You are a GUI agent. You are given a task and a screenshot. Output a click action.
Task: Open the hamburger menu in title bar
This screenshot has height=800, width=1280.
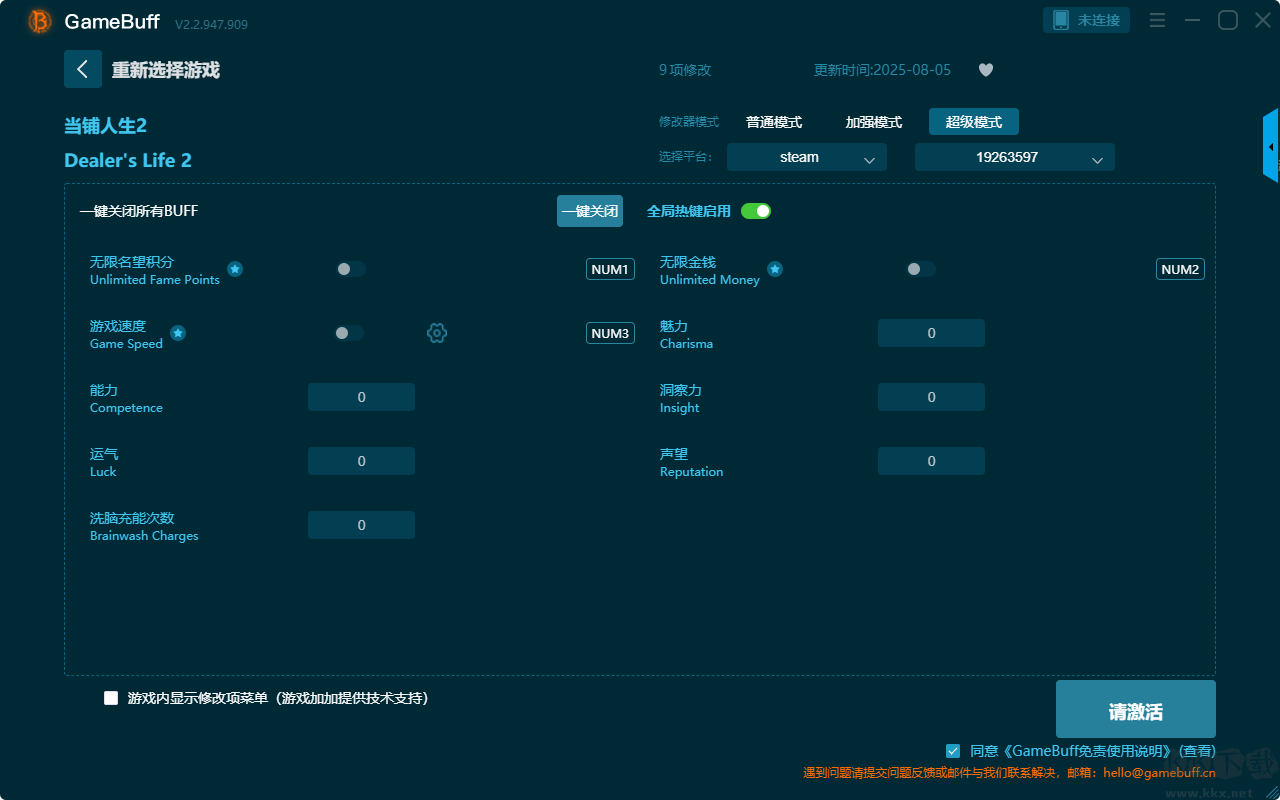coord(1157,20)
